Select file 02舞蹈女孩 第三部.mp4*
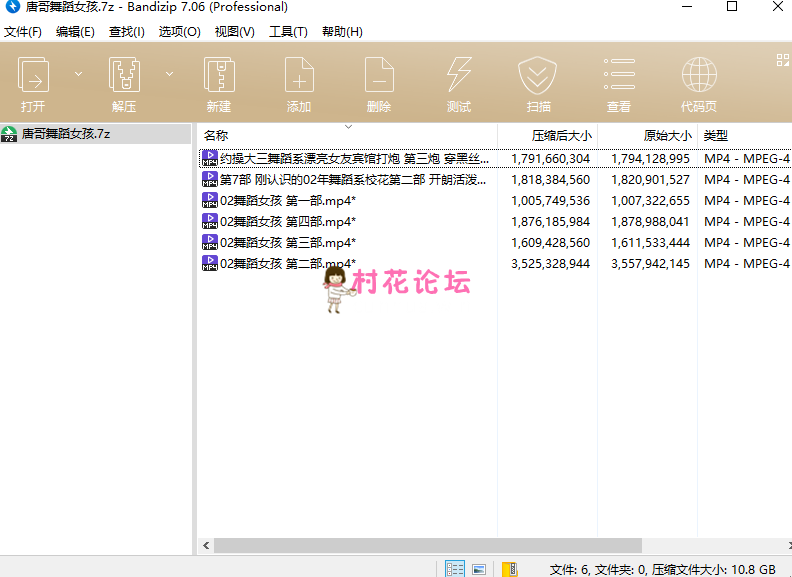Viewport: 792px width, 577px height. point(288,243)
